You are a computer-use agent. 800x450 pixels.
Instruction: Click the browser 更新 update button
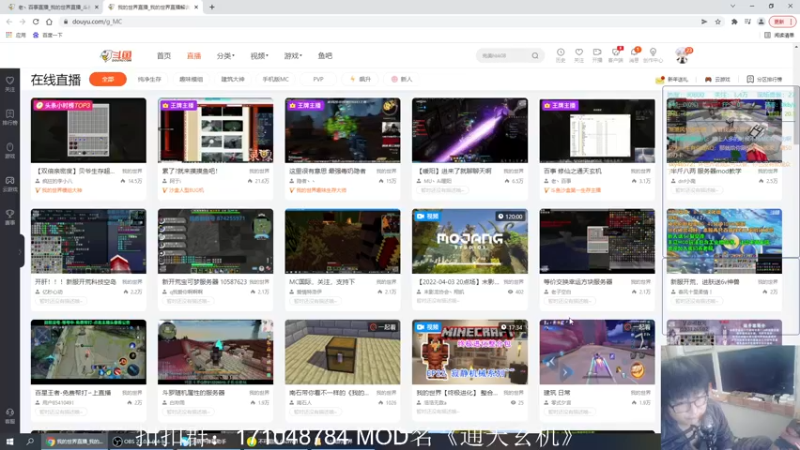783,21
